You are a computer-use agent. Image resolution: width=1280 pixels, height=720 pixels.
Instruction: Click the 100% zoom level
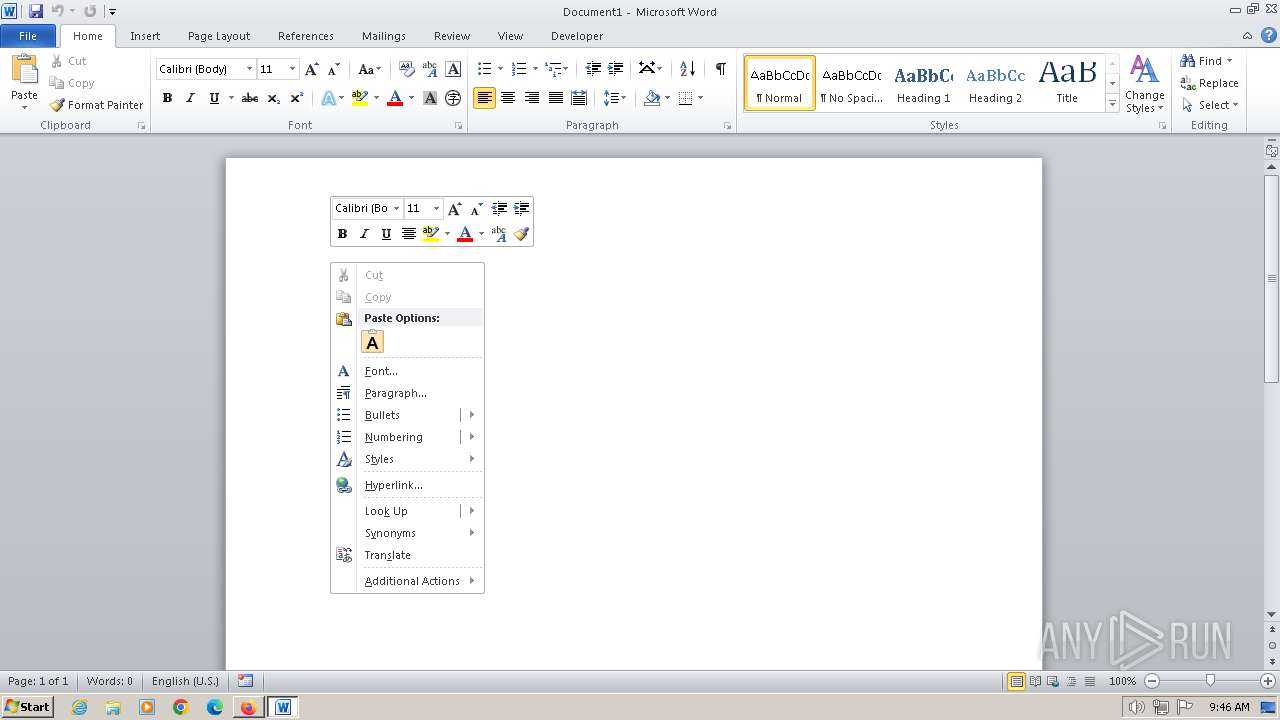pyautogui.click(x=1122, y=681)
